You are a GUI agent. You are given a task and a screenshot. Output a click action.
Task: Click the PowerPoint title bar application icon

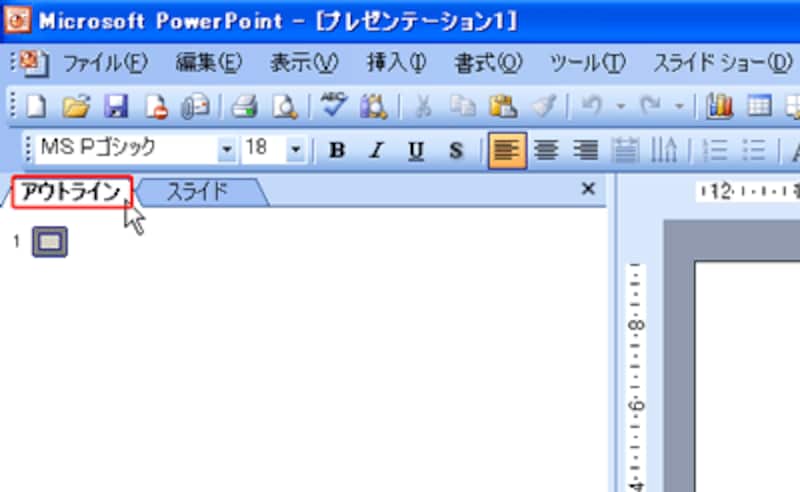coord(17,21)
